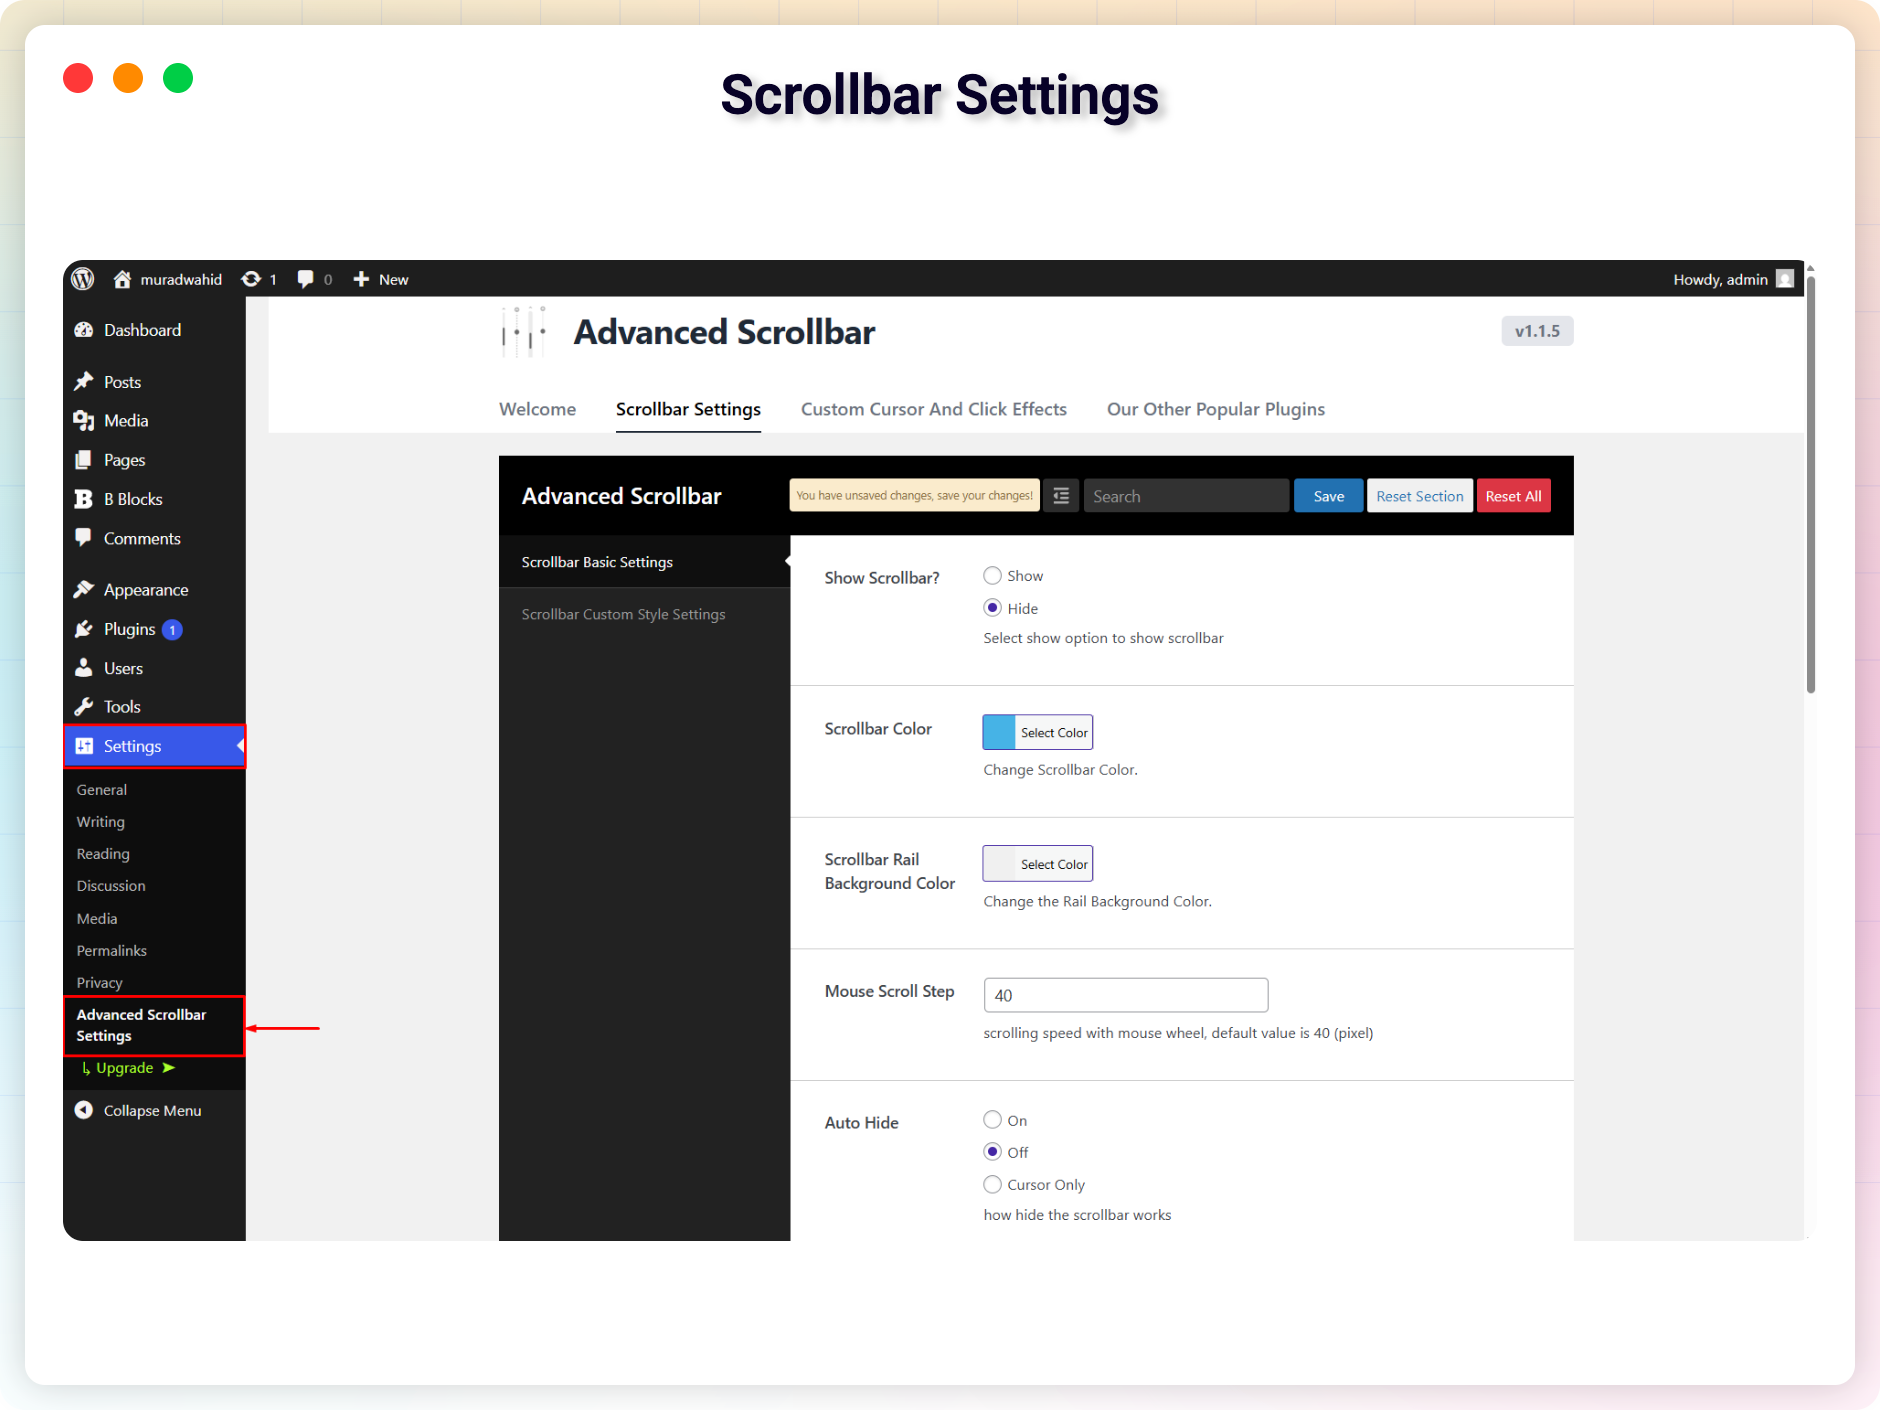Click the plus New icon

361,279
